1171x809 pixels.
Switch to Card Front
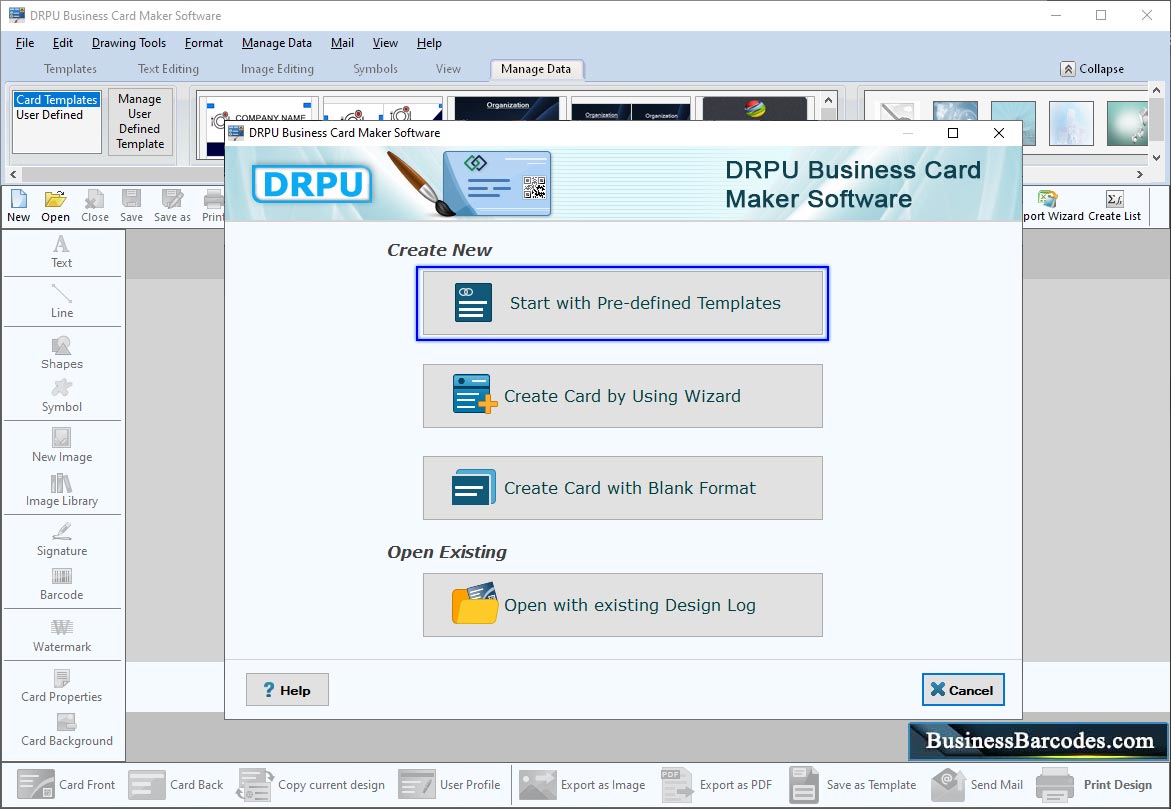[x=66, y=784]
